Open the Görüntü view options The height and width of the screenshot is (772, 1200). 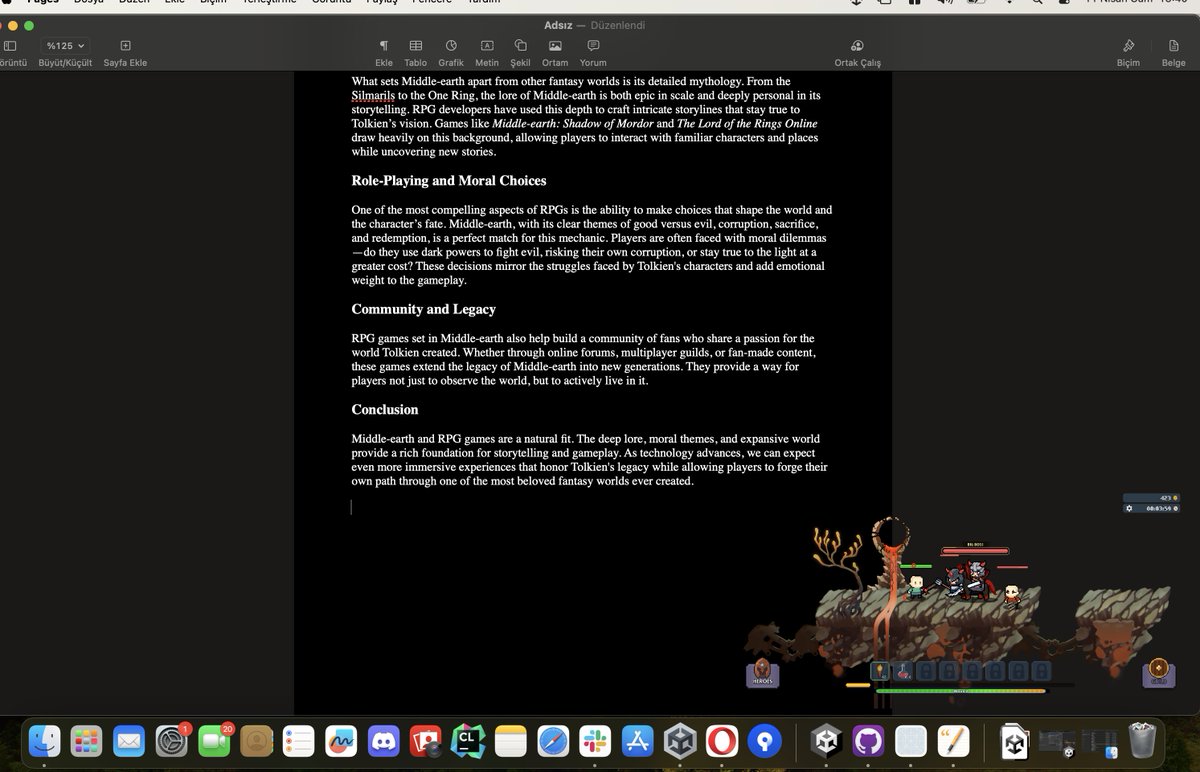pos(10,46)
